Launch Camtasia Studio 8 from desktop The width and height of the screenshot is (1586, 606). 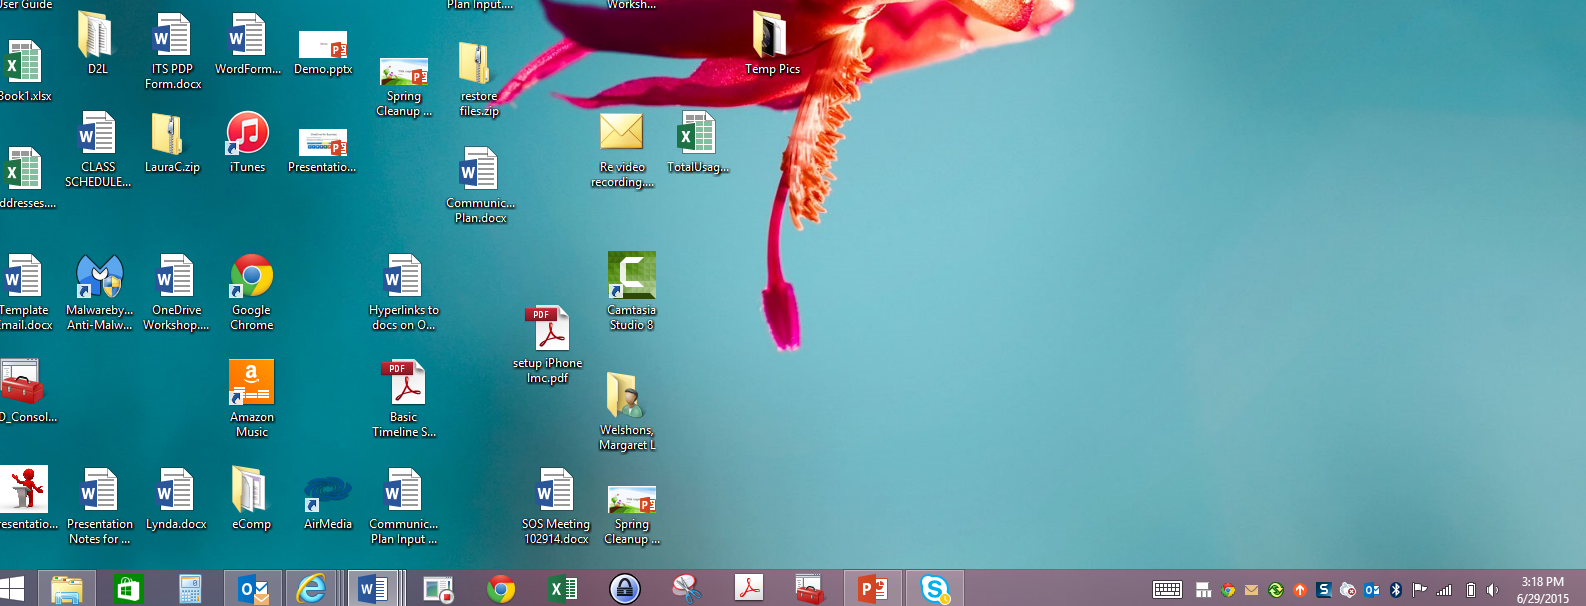tap(632, 276)
